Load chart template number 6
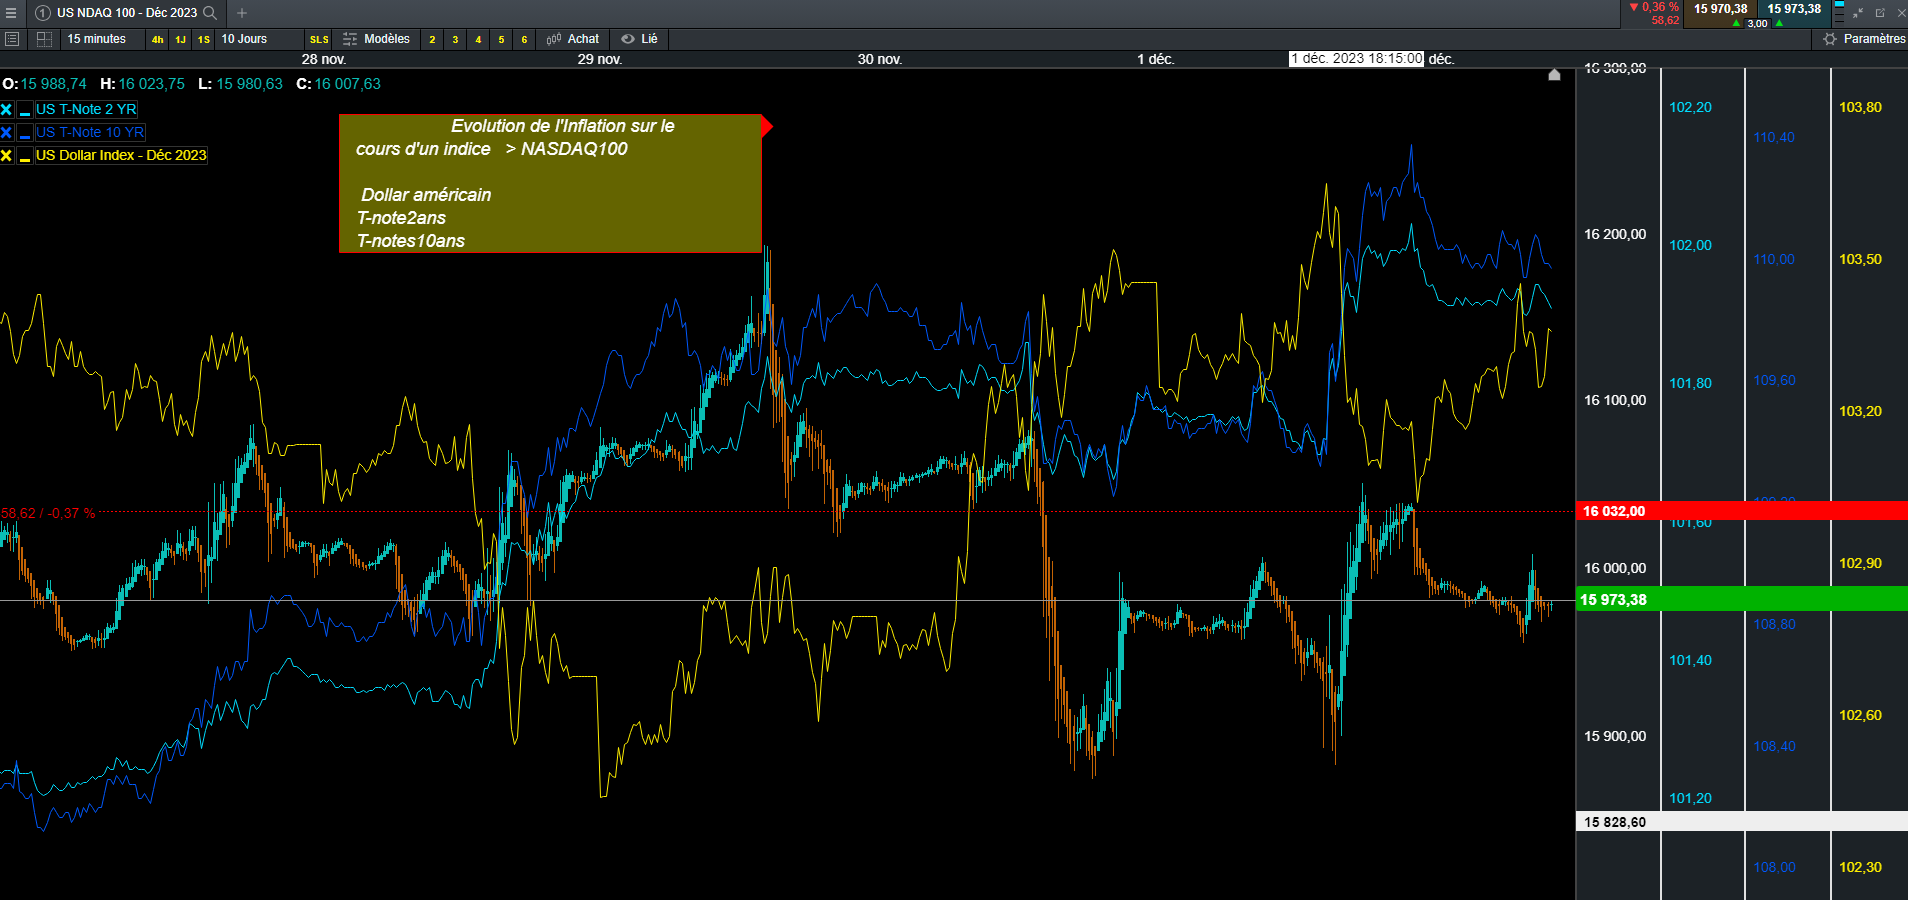Viewport: 1908px width, 900px height. pos(524,39)
